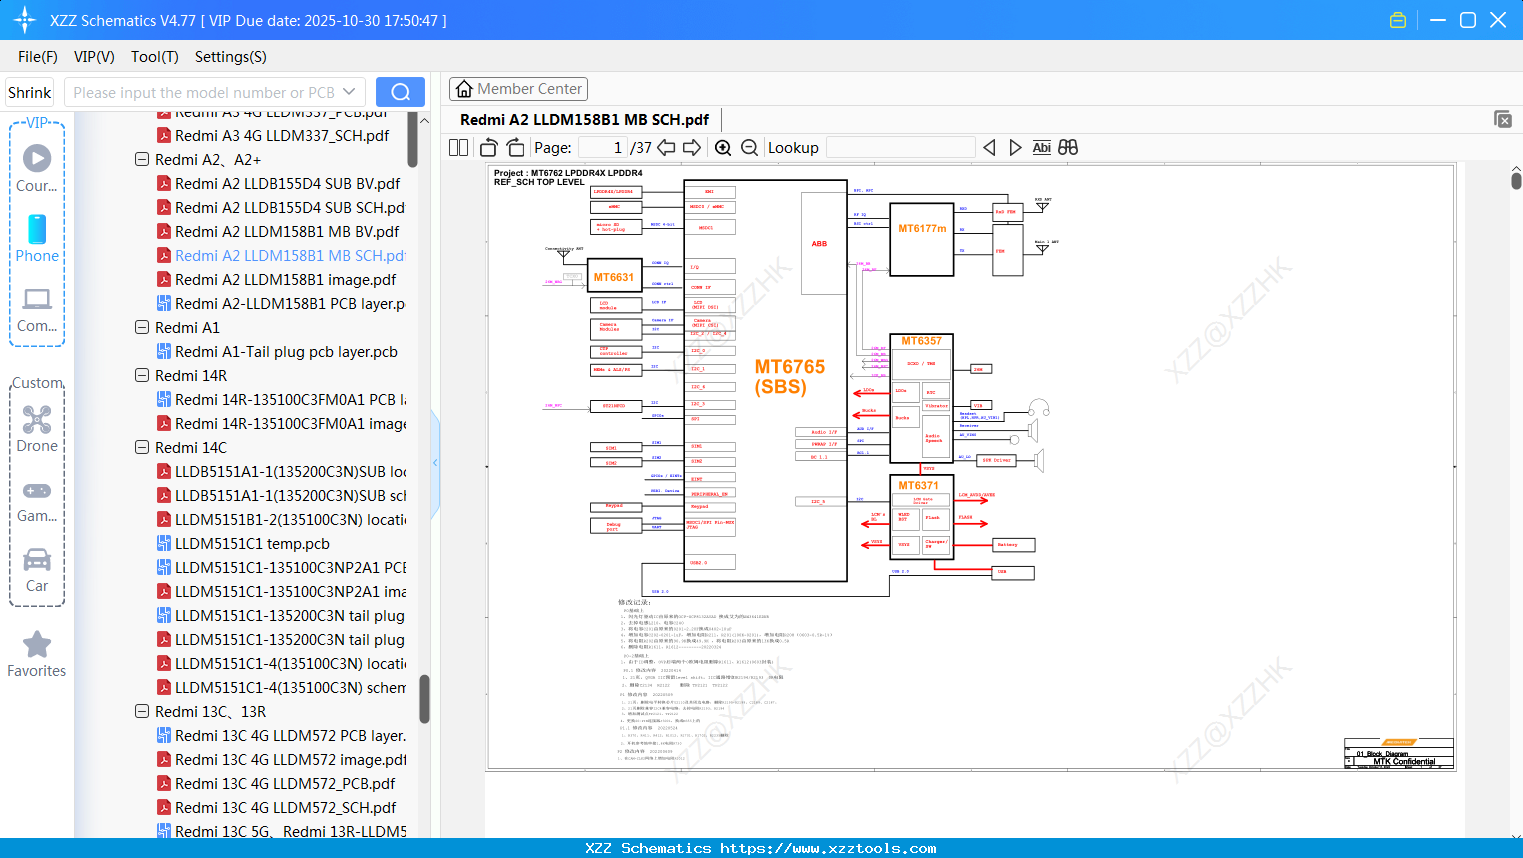Click the binoculars search icon
Image resolution: width=1523 pixels, height=858 pixels.
click(x=1068, y=148)
